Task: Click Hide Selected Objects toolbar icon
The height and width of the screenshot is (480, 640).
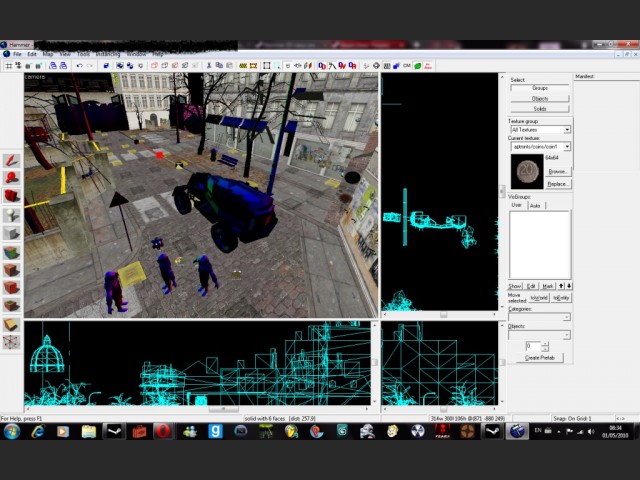Action: click(154, 65)
